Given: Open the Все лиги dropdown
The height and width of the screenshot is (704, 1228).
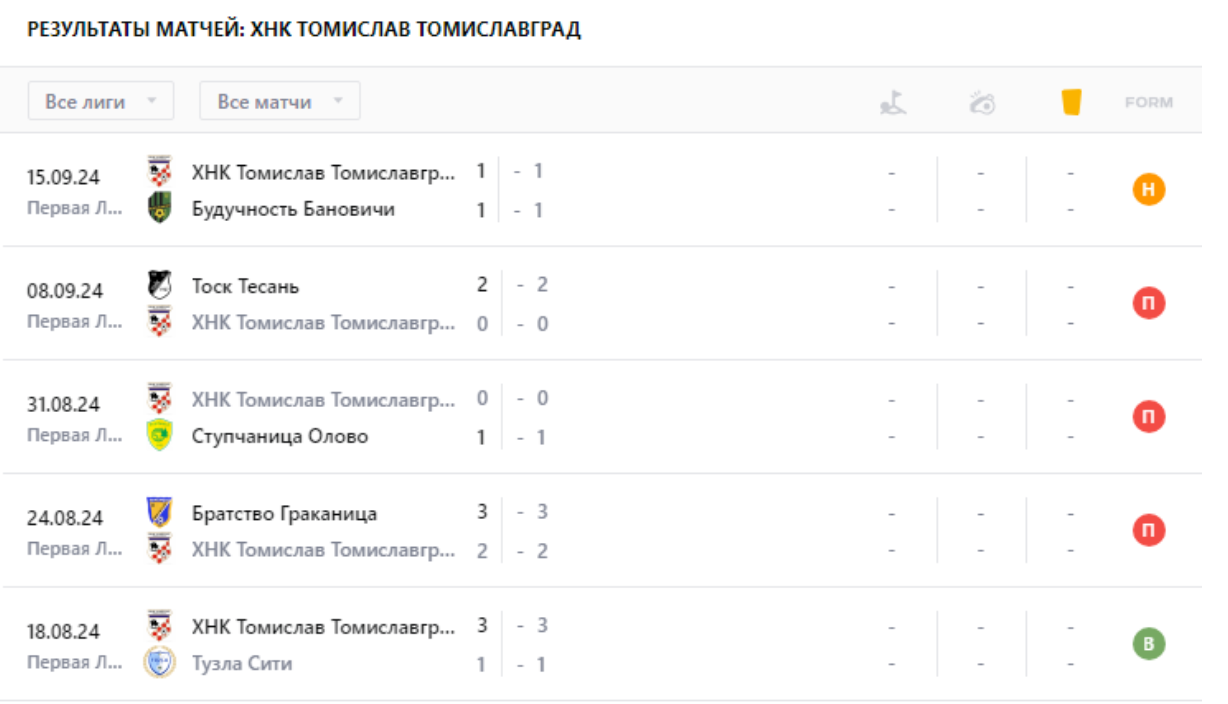Looking at the screenshot, I should [97, 100].
